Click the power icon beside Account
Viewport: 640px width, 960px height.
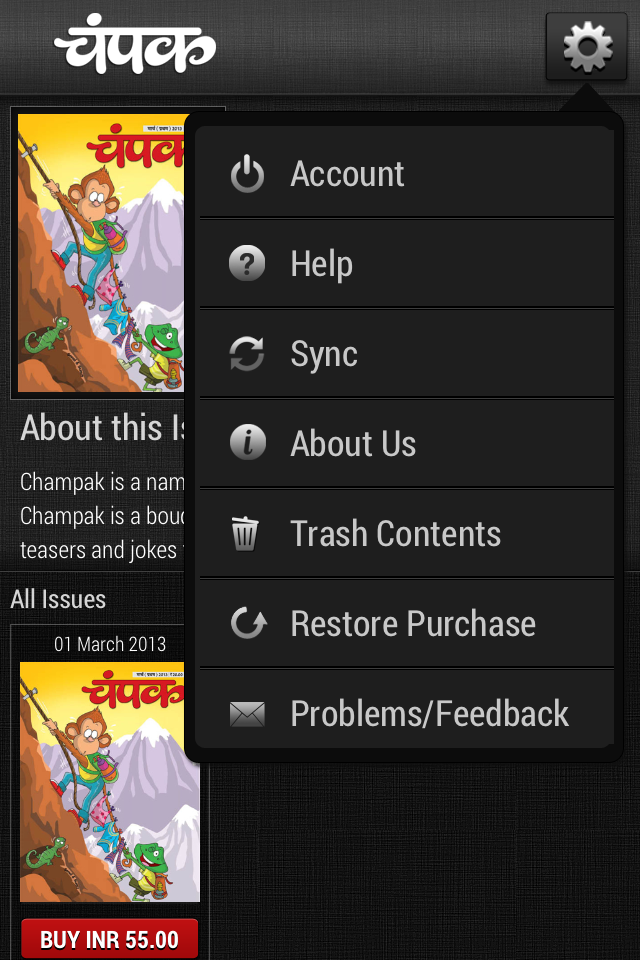(x=247, y=174)
